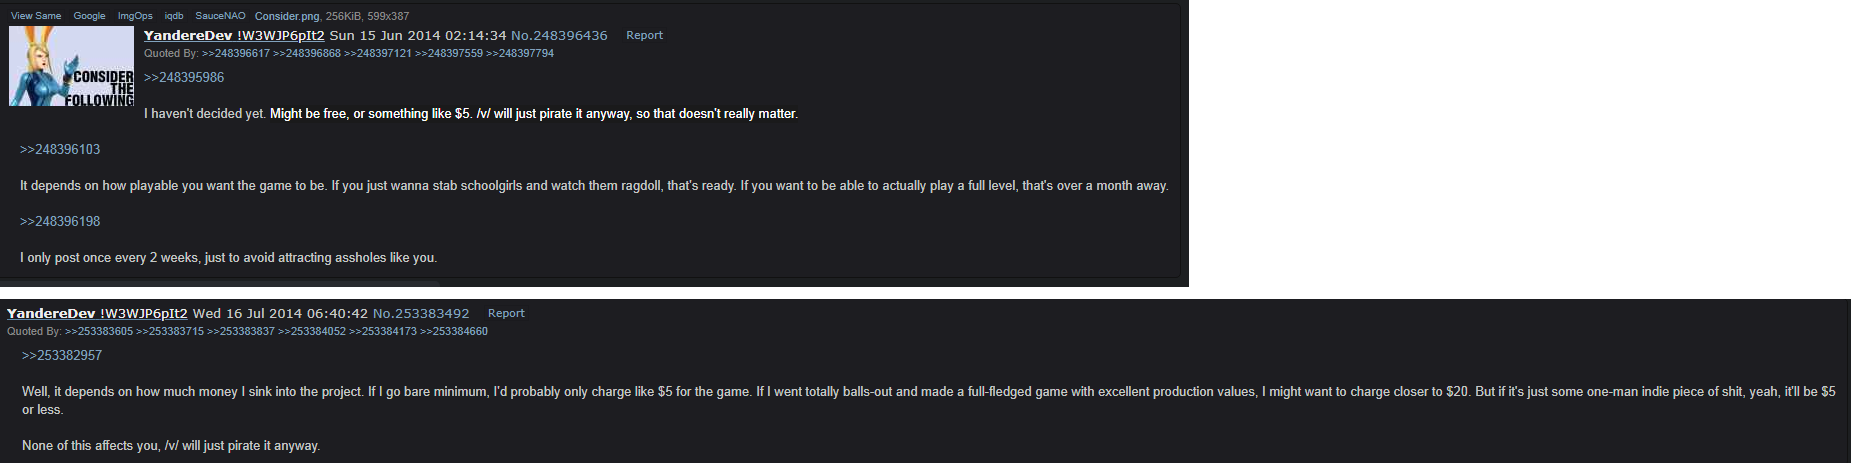This screenshot has width=1851, height=463.
Task: Open backlink >>248396617 in Quoted By
Action: (236, 53)
